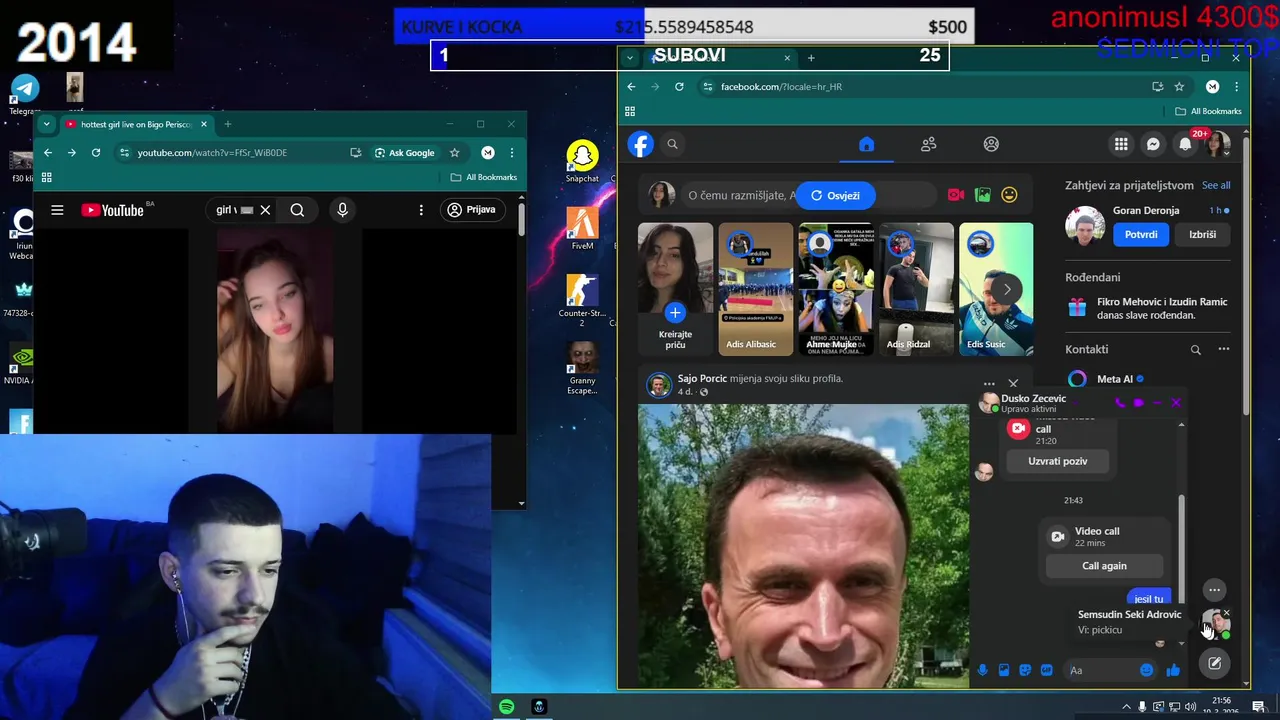Hide the Sajo Porcic post
Viewport: 1280px width, 720px height.
click(x=1013, y=383)
